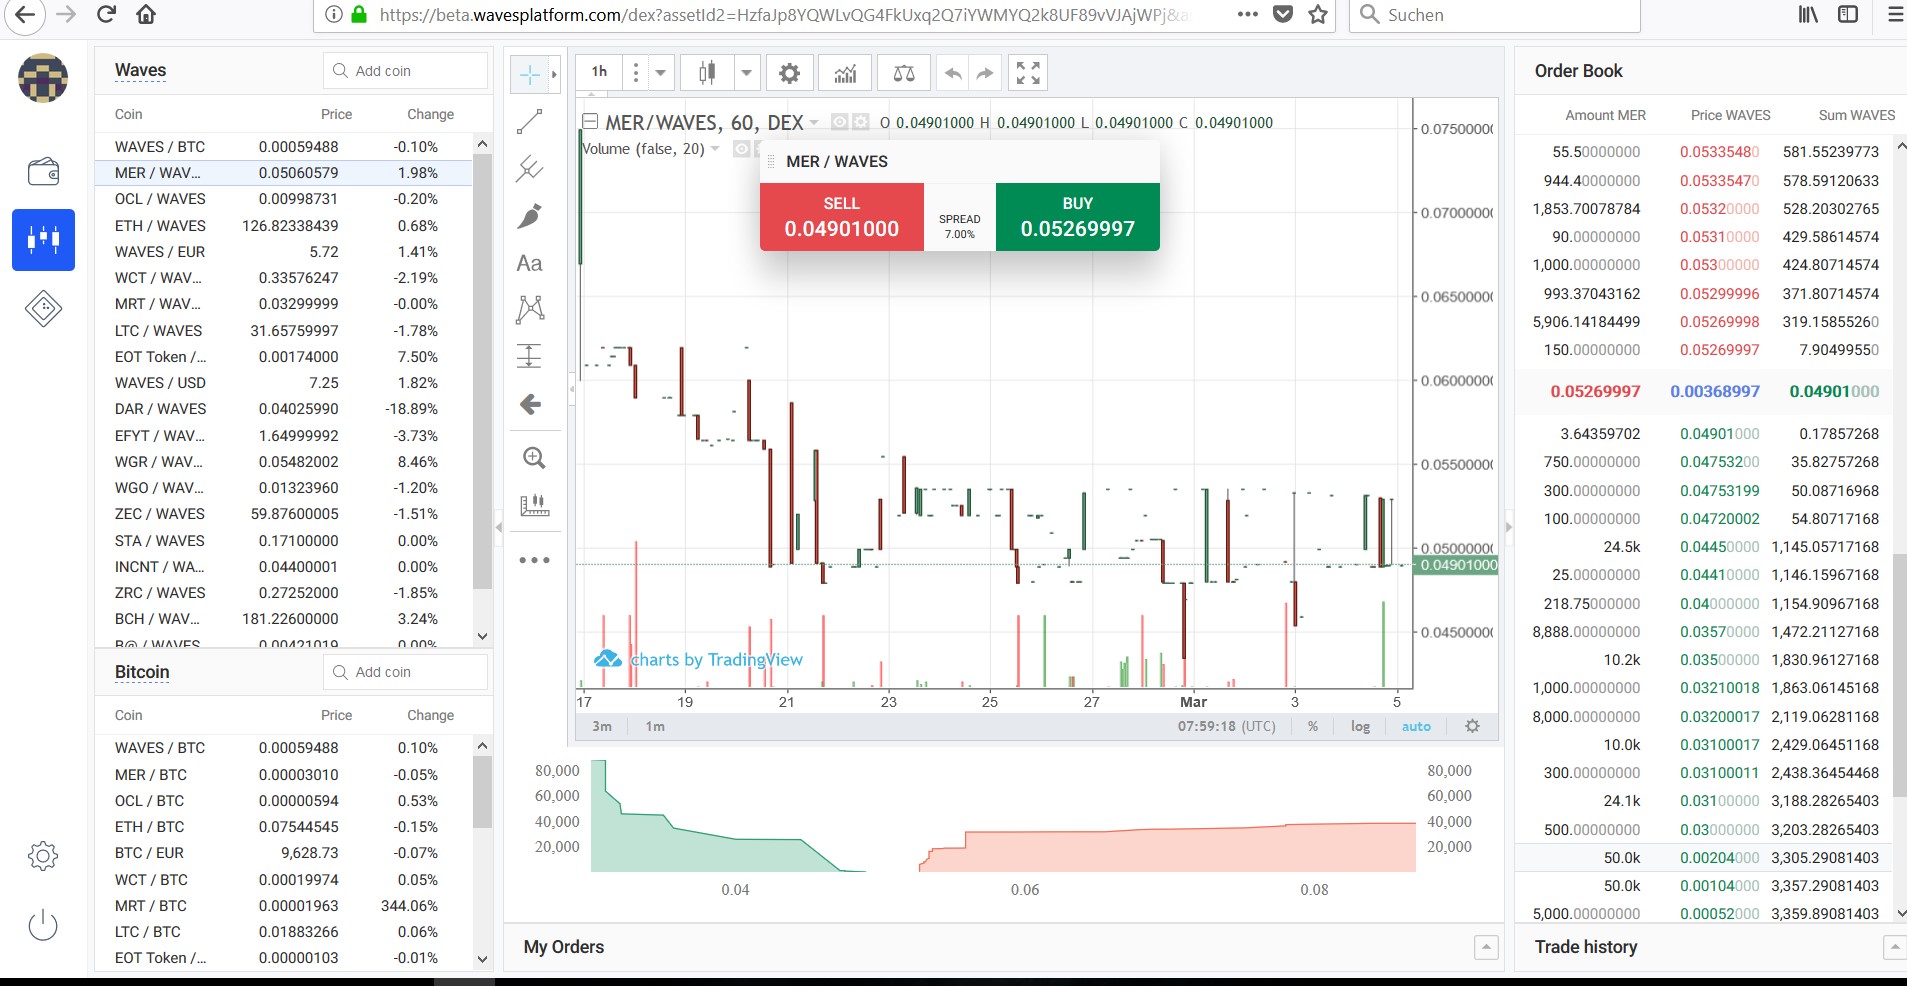Collapse the Order Book side panel
This screenshot has height=986, width=1907.
click(x=1509, y=527)
